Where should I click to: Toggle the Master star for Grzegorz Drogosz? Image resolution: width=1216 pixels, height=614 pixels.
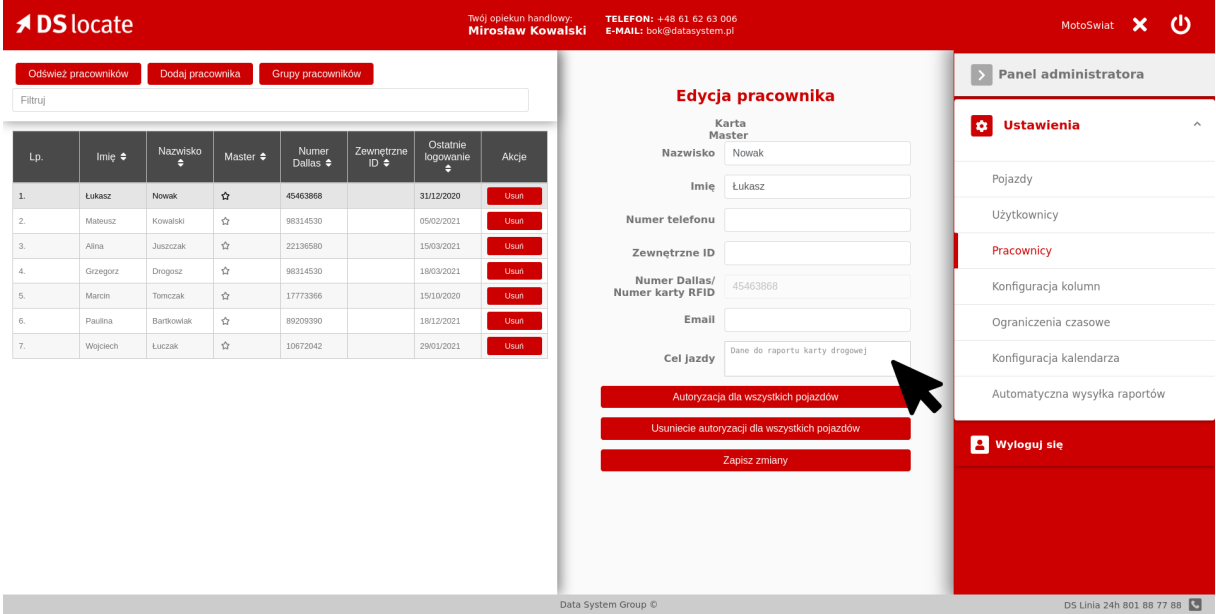pos(225,271)
